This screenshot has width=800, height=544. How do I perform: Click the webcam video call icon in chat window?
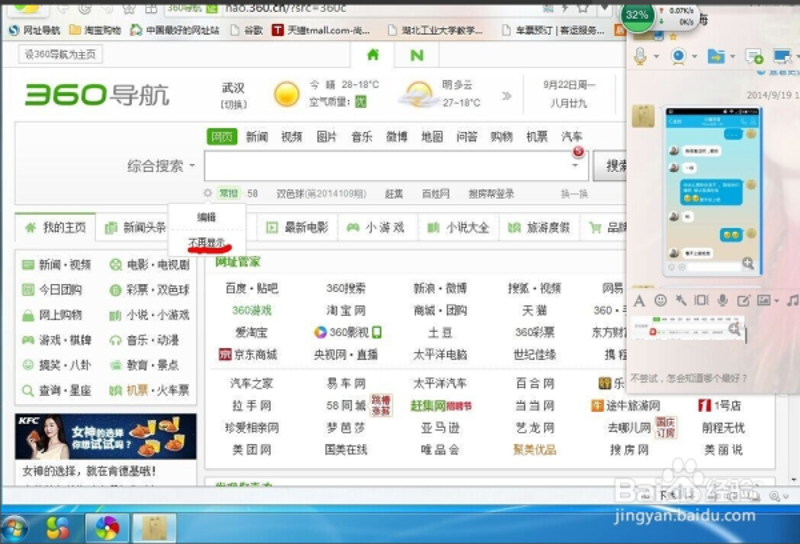click(678, 56)
